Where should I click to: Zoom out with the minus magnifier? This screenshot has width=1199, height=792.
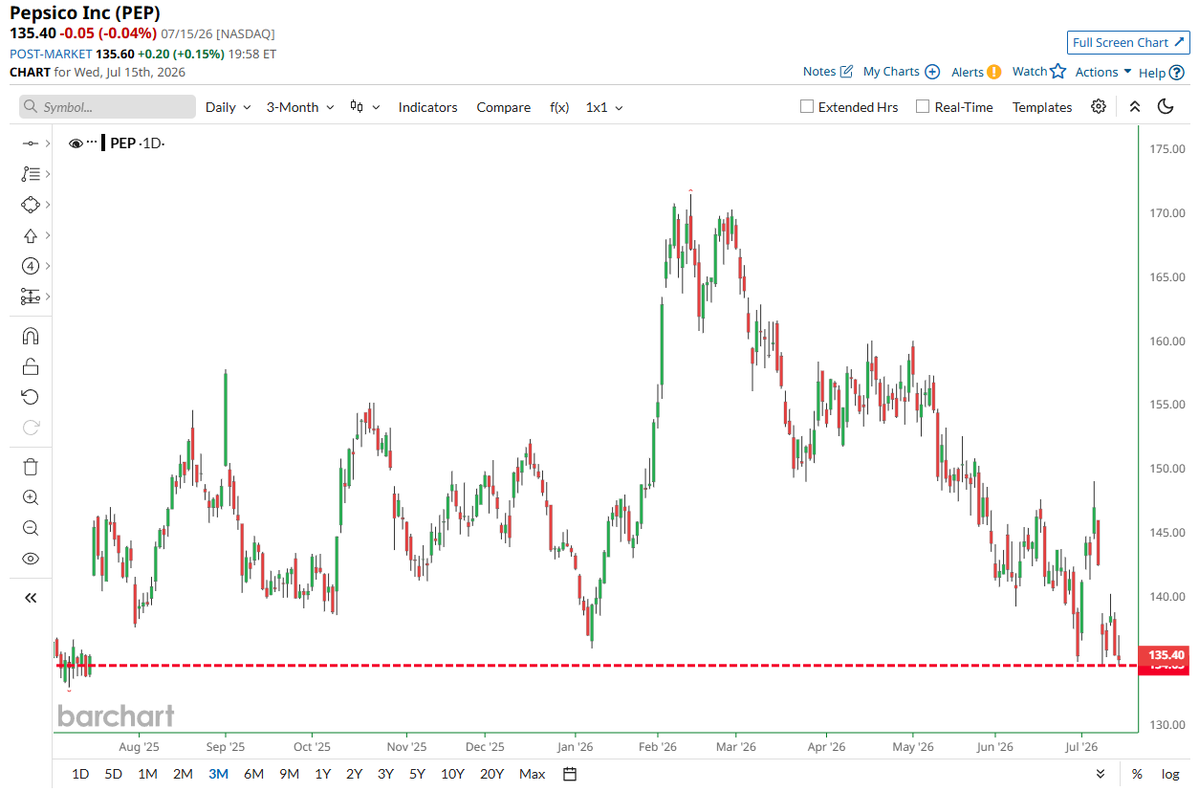[x=30, y=528]
